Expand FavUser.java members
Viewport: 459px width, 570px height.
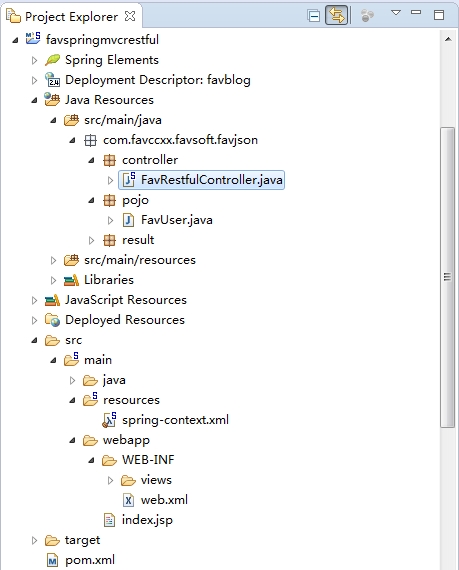[110, 220]
